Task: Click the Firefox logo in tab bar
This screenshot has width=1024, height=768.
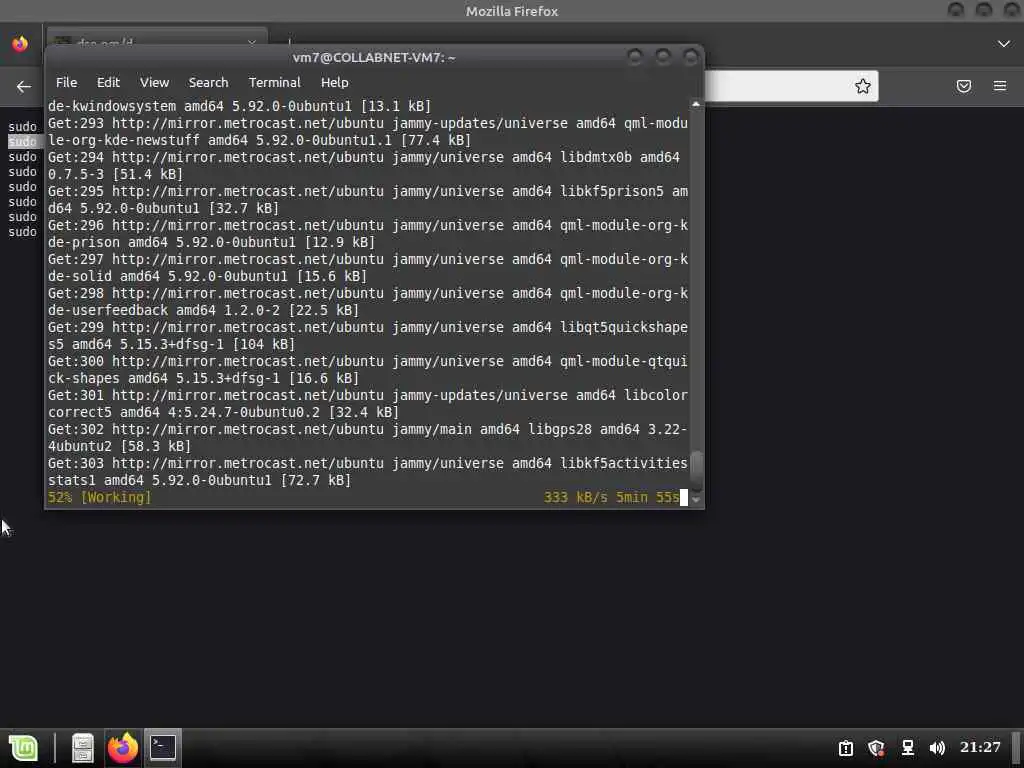Action: 20,44
